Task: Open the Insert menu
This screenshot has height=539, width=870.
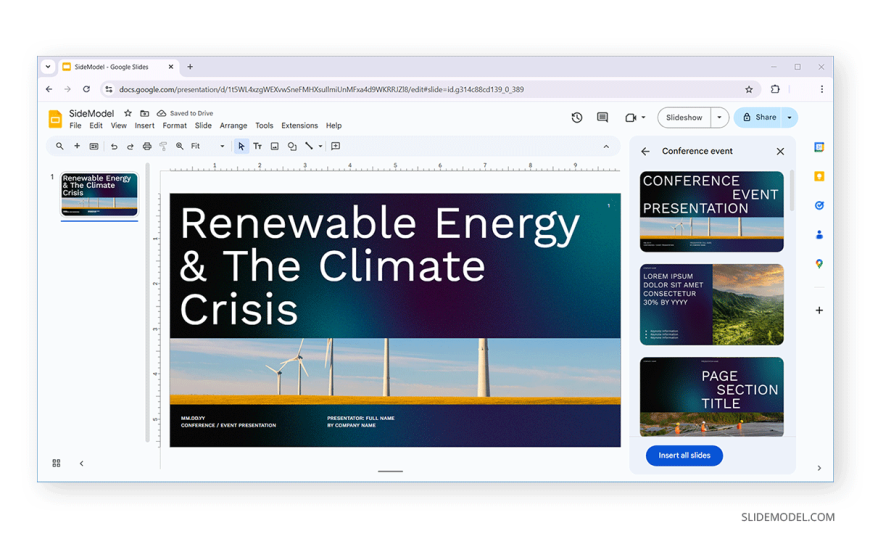Action: tap(144, 126)
